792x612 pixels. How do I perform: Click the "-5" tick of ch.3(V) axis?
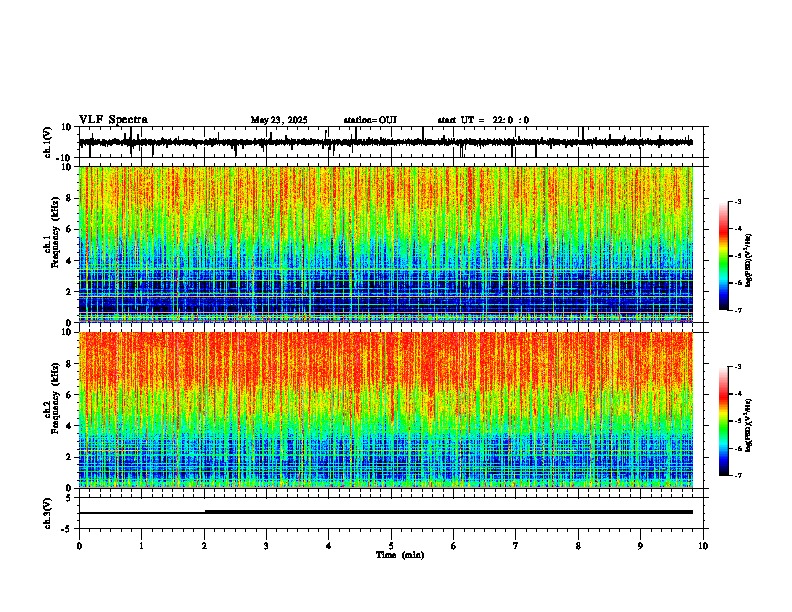coord(67,529)
